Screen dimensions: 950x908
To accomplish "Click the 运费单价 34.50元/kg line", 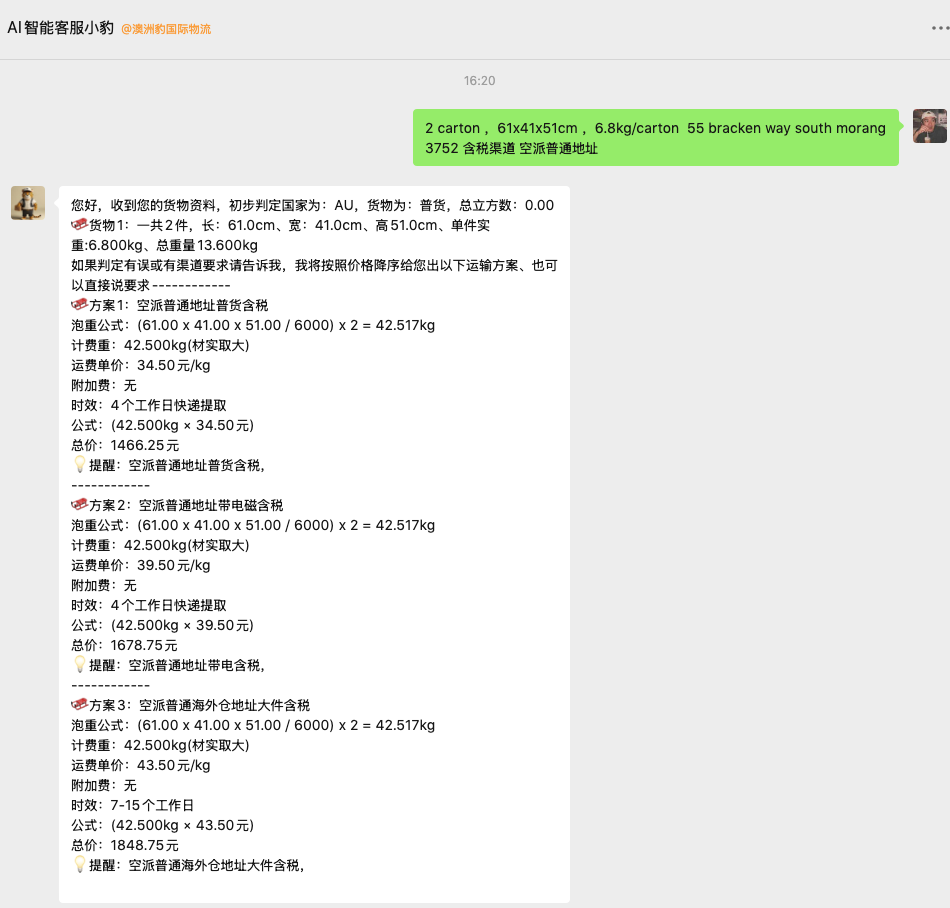I will 141,365.
